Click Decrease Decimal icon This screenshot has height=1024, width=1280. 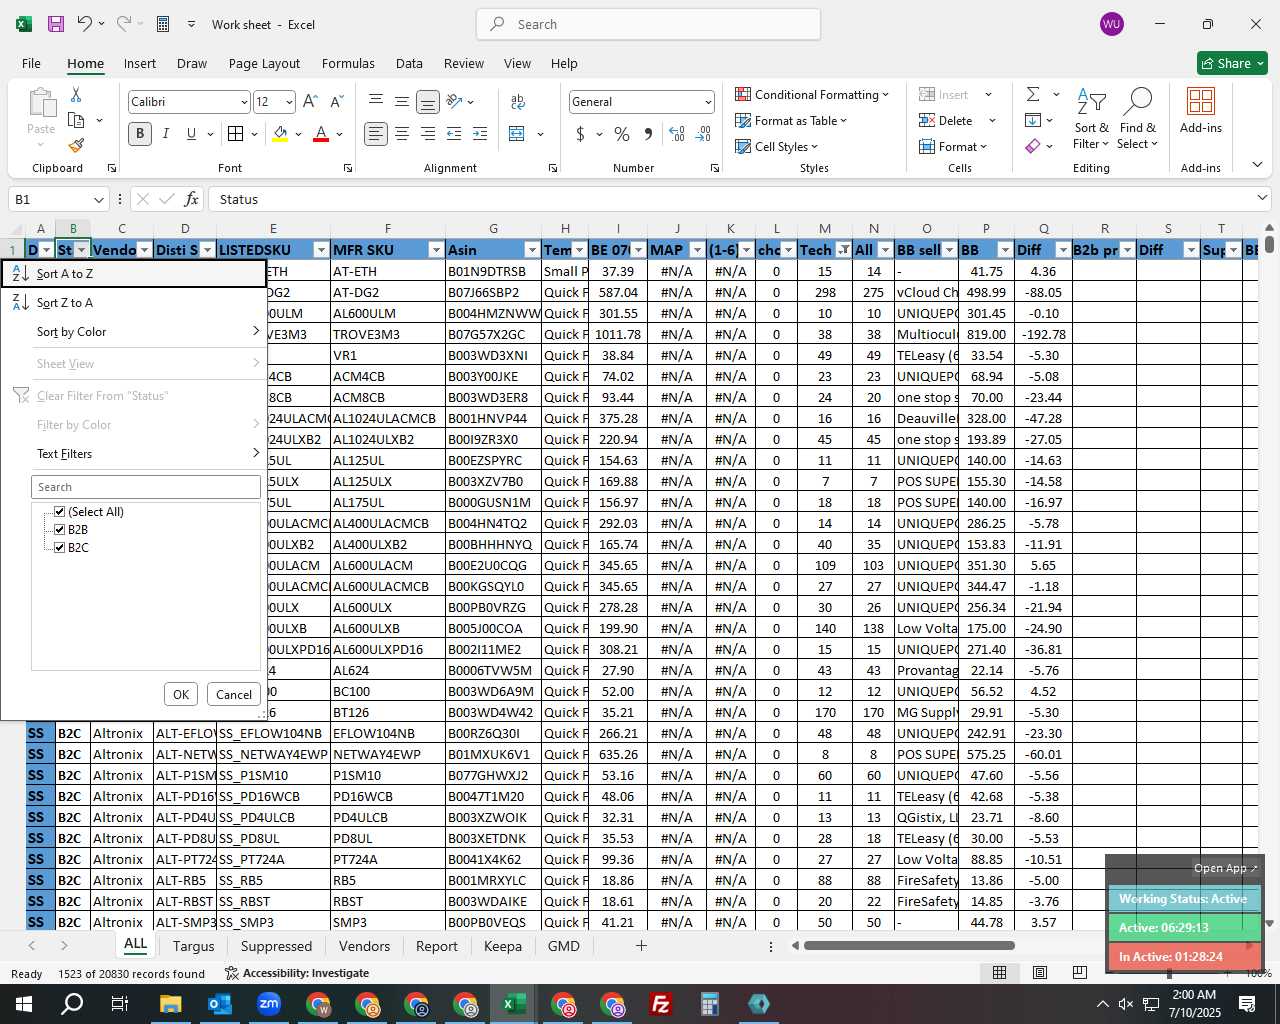pyautogui.click(x=703, y=134)
